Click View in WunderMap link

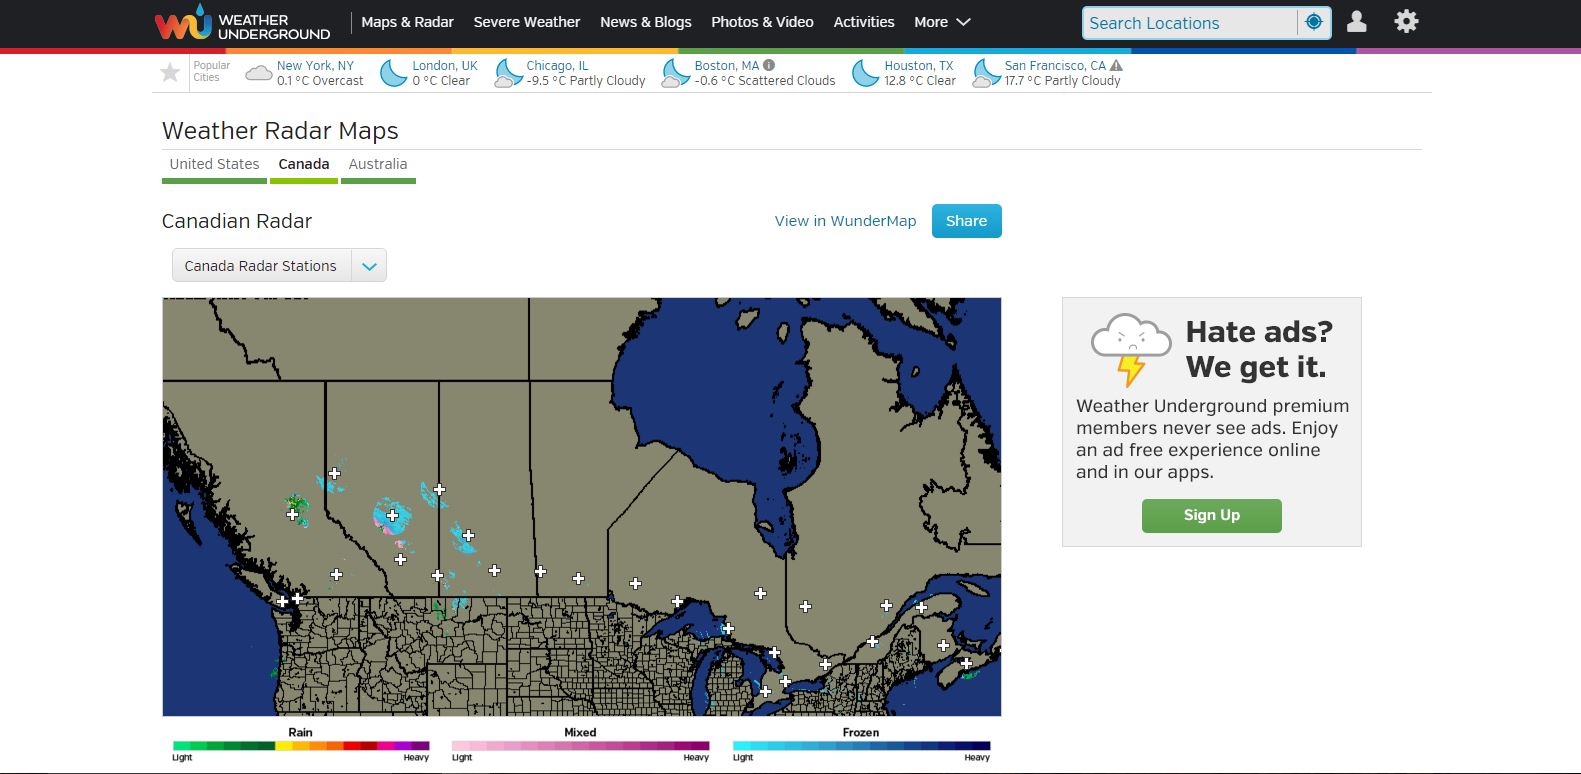(845, 221)
